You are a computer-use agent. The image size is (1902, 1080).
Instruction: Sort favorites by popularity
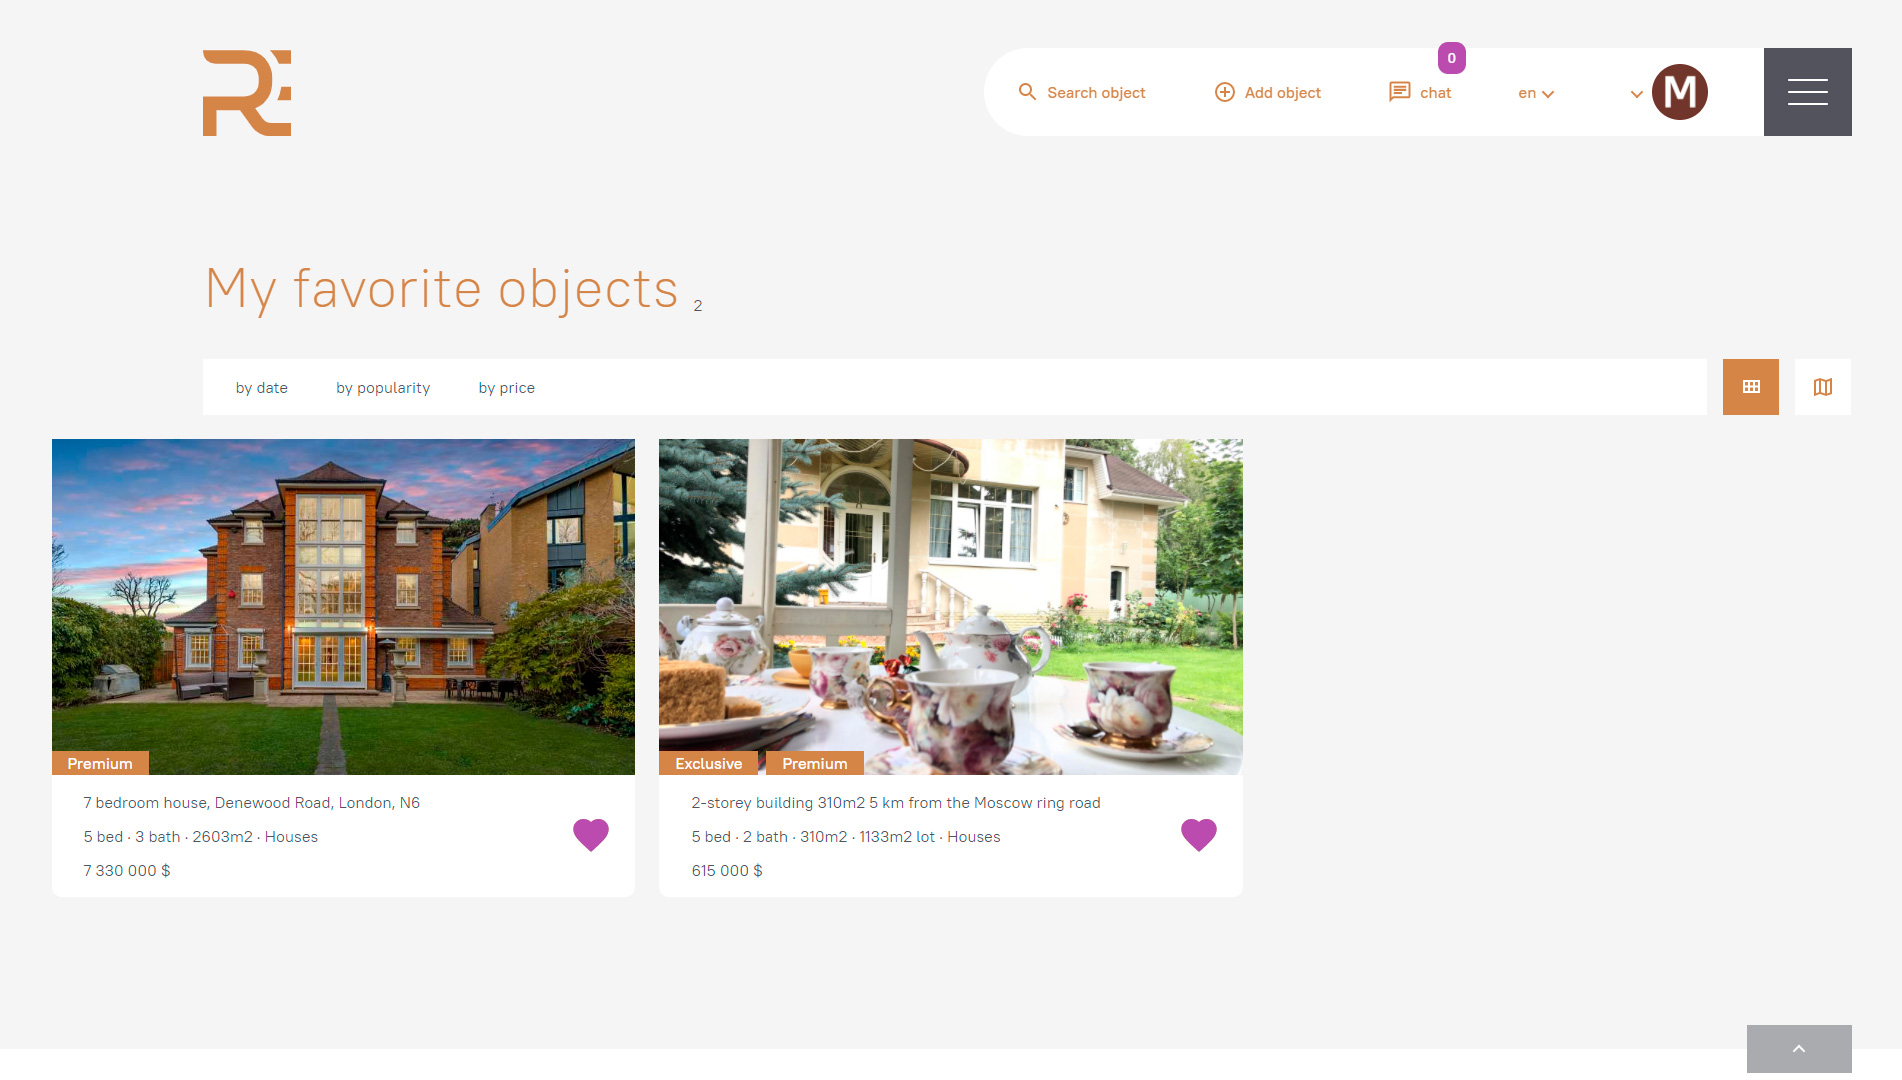(x=383, y=388)
